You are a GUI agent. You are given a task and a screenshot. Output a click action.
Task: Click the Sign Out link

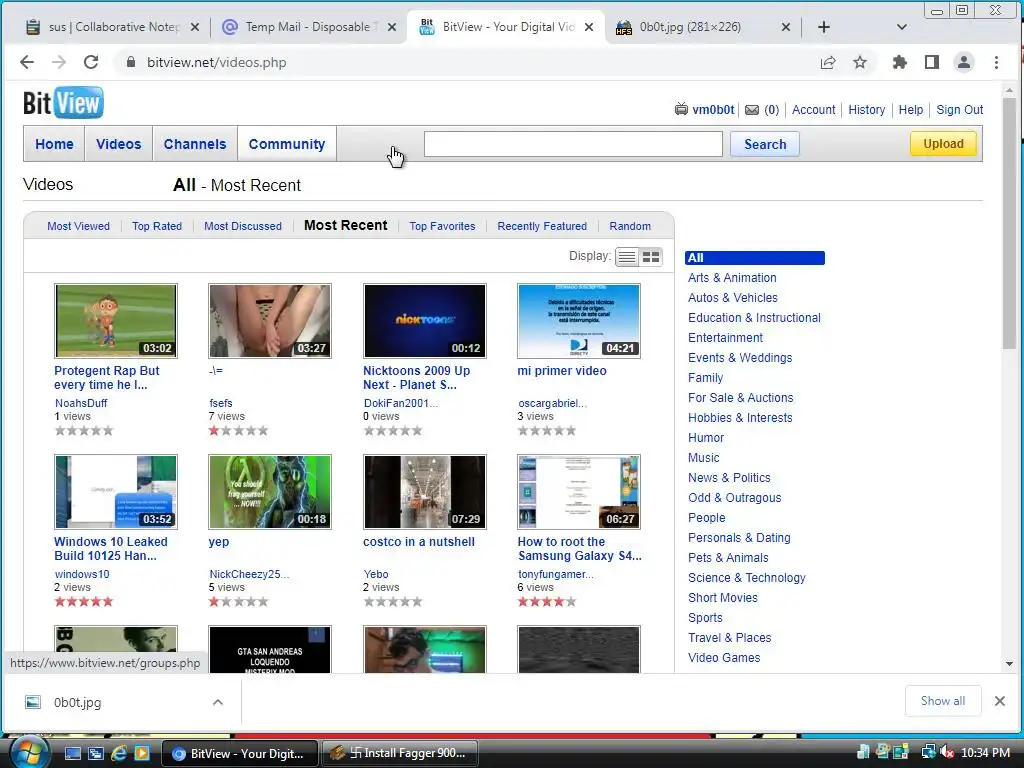pyautogui.click(x=959, y=110)
